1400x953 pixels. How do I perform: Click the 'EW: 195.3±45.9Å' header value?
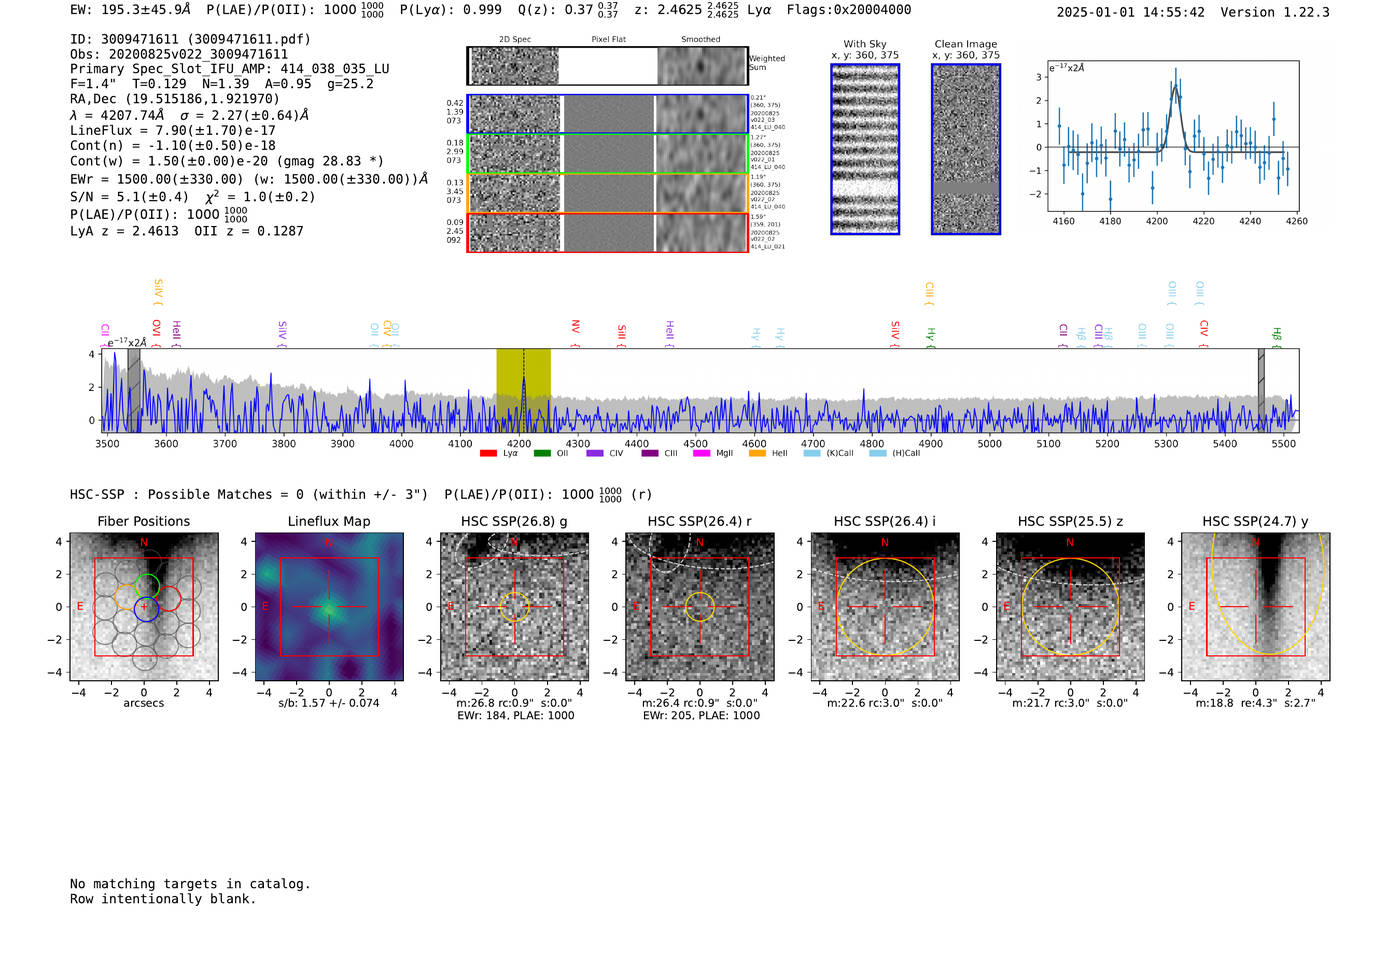click(x=130, y=10)
